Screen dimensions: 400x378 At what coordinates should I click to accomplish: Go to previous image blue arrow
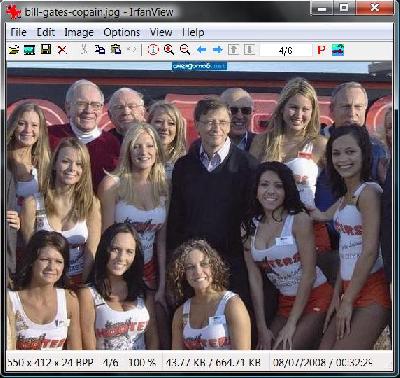pos(201,50)
